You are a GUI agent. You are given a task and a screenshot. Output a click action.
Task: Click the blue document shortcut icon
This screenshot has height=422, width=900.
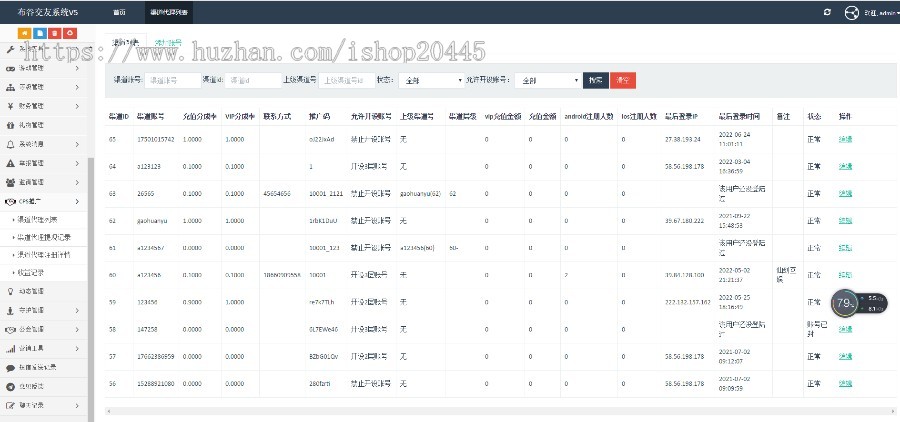click(40, 33)
